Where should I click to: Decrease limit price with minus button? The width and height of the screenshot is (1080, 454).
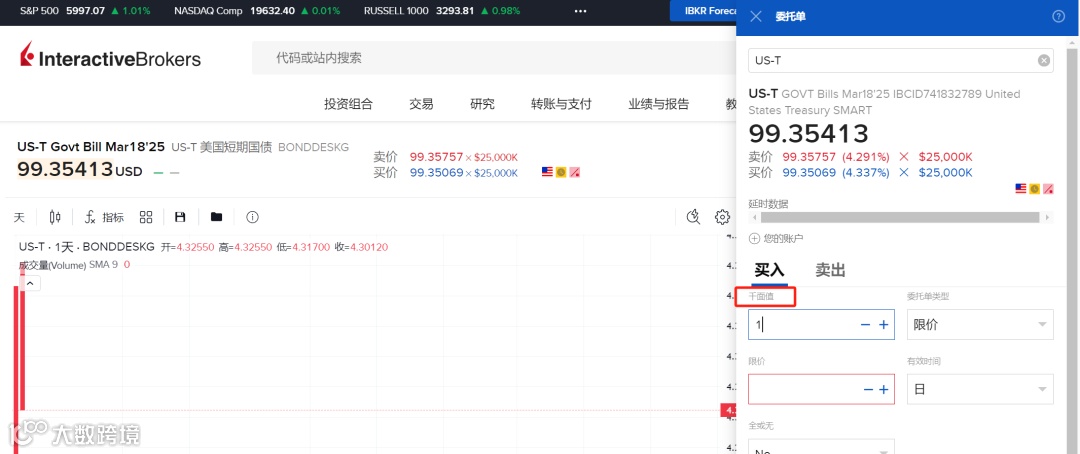pos(869,389)
